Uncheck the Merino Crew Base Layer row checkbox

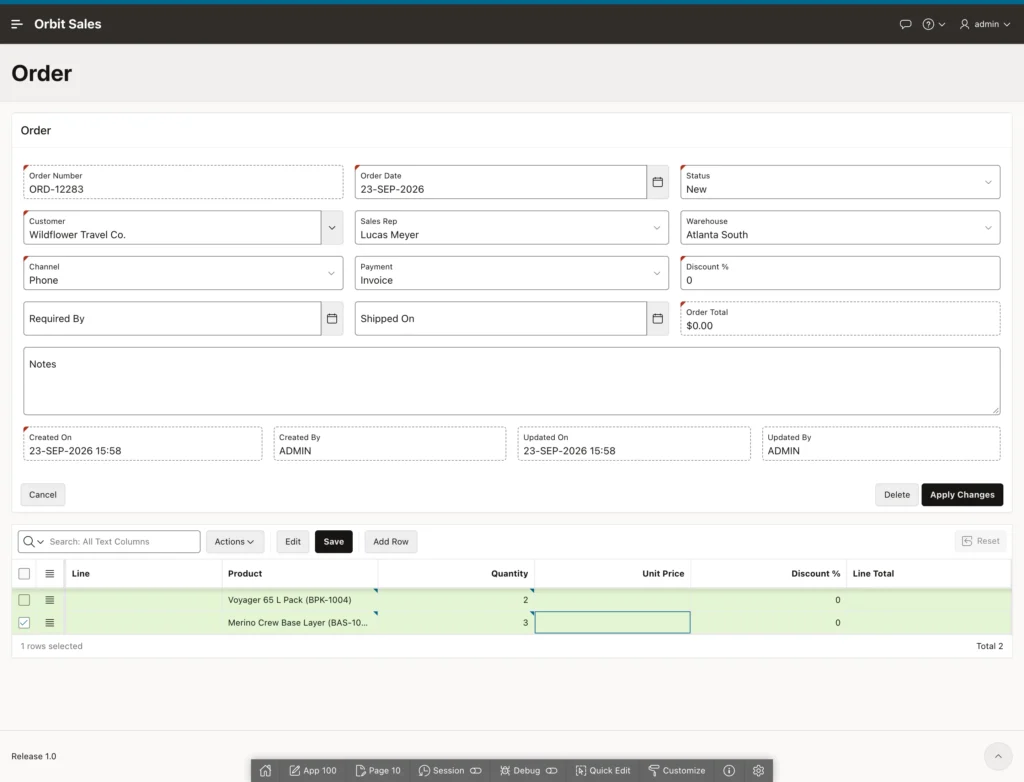click(x=24, y=623)
